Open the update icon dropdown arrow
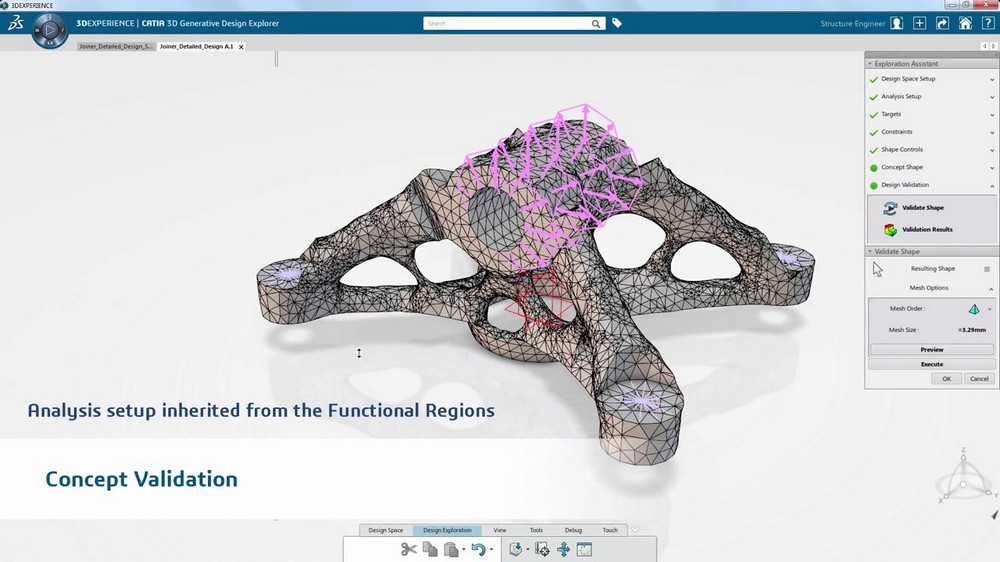The height and width of the screenshot is (562, 1000). pyautogui.click(x=527, y=549)
